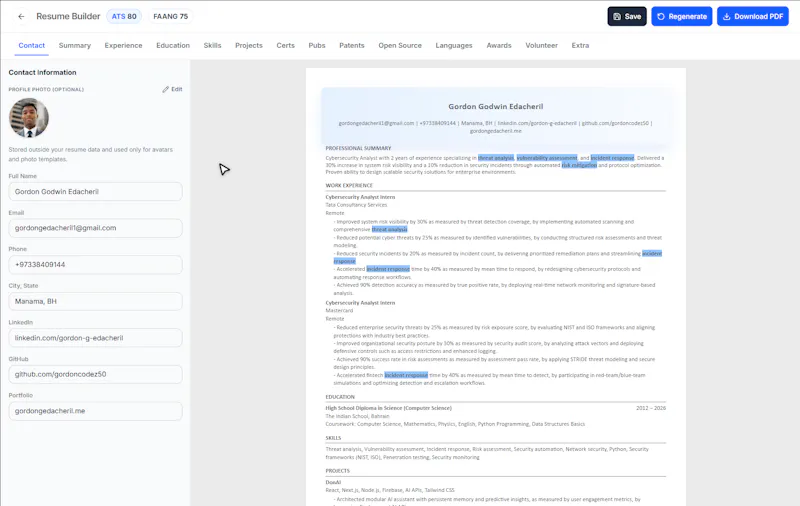The height and width of the screenshot is (506, 800).
Task: Switch to the Languages tab
Action: tap(454, 45)
